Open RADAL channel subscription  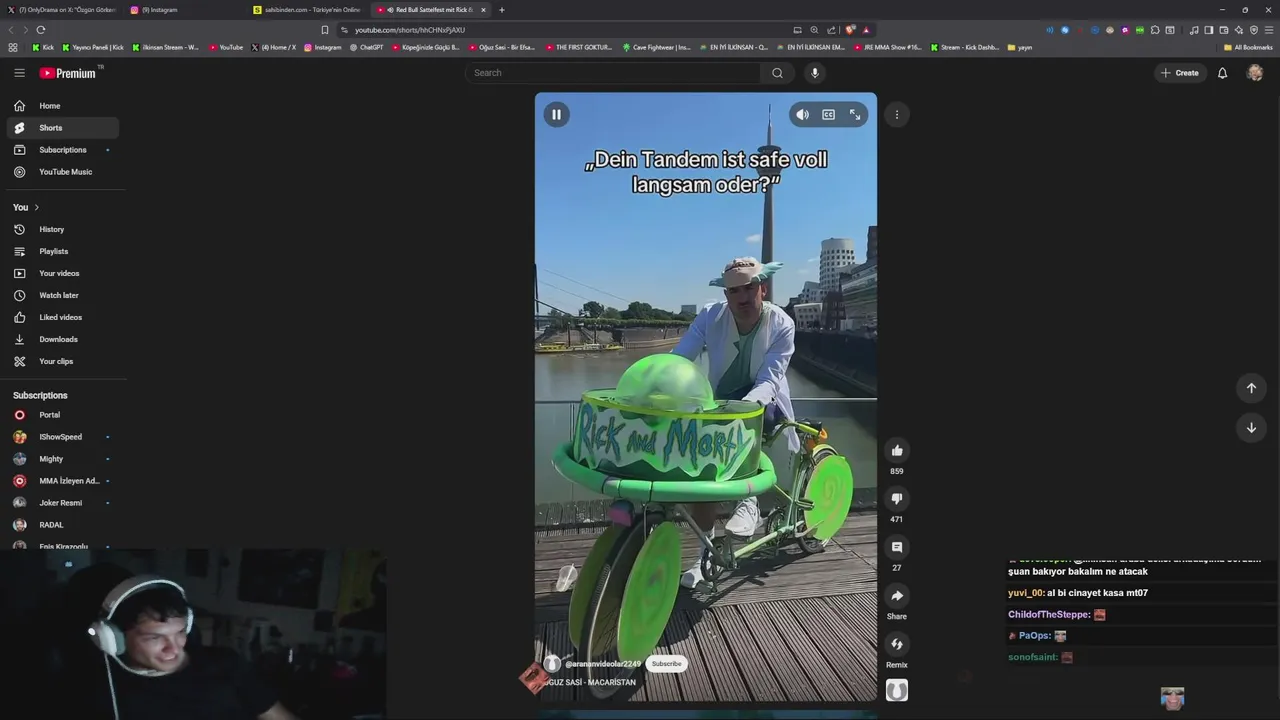[x=63, y=525]
